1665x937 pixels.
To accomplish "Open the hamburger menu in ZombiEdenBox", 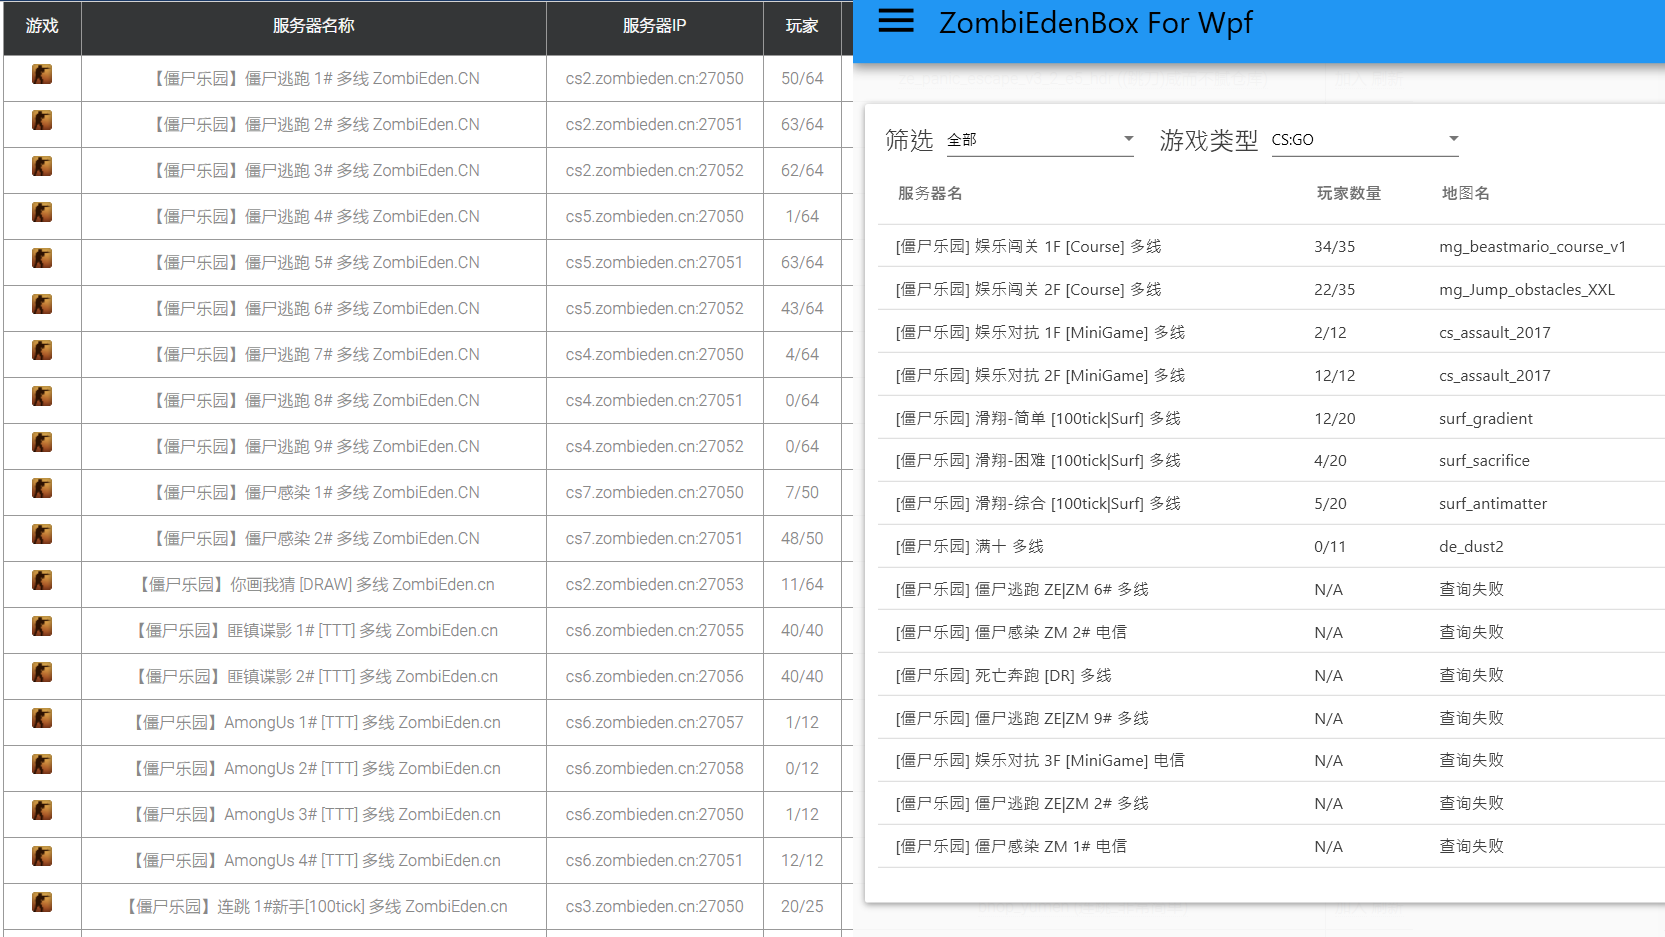I will [895, 21].
